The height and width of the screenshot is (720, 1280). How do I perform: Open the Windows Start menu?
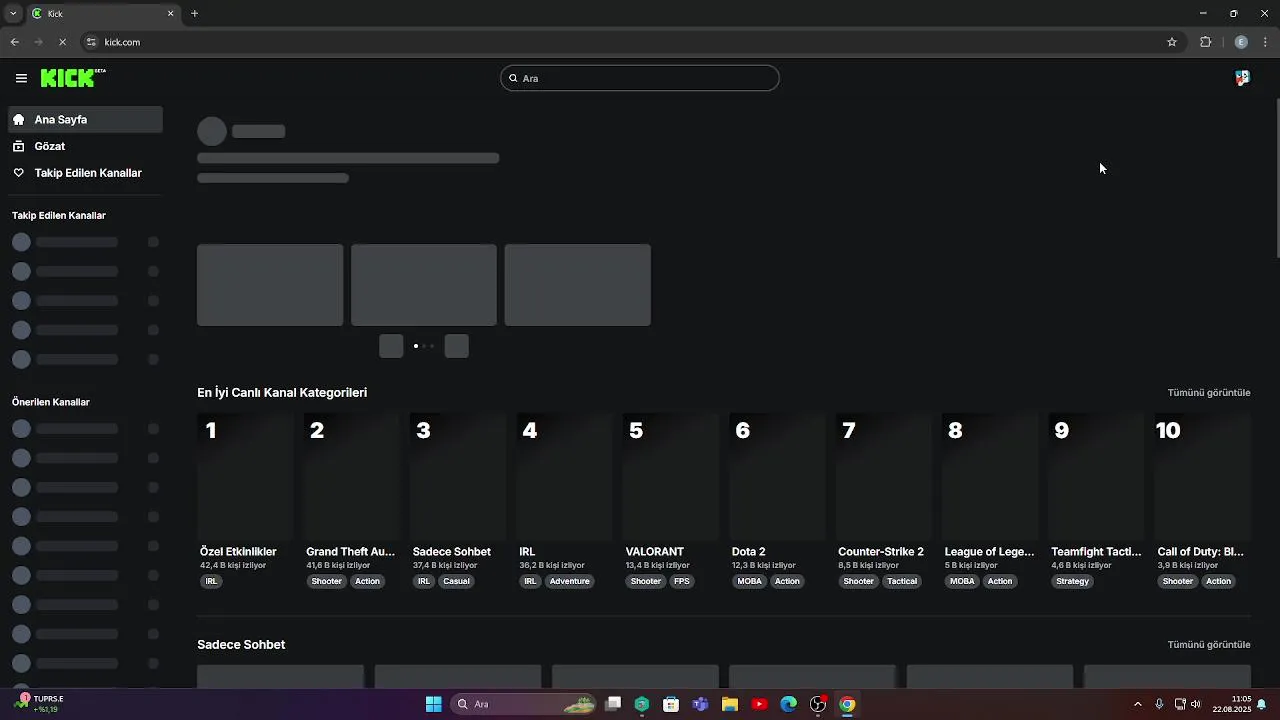pyautogui.click(x=433, y=704)
